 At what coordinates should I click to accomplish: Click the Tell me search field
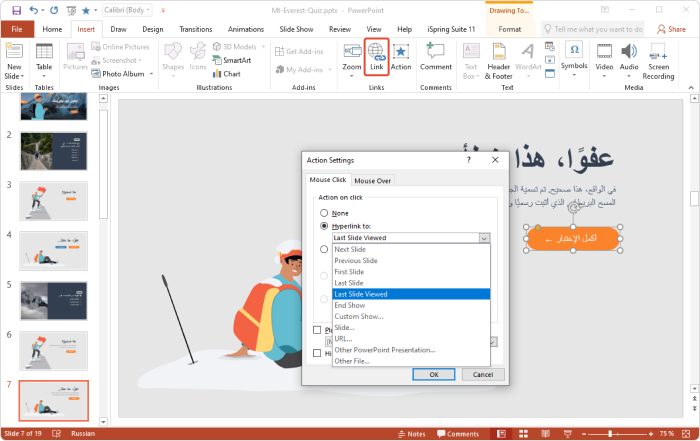[x=593, y=29]
